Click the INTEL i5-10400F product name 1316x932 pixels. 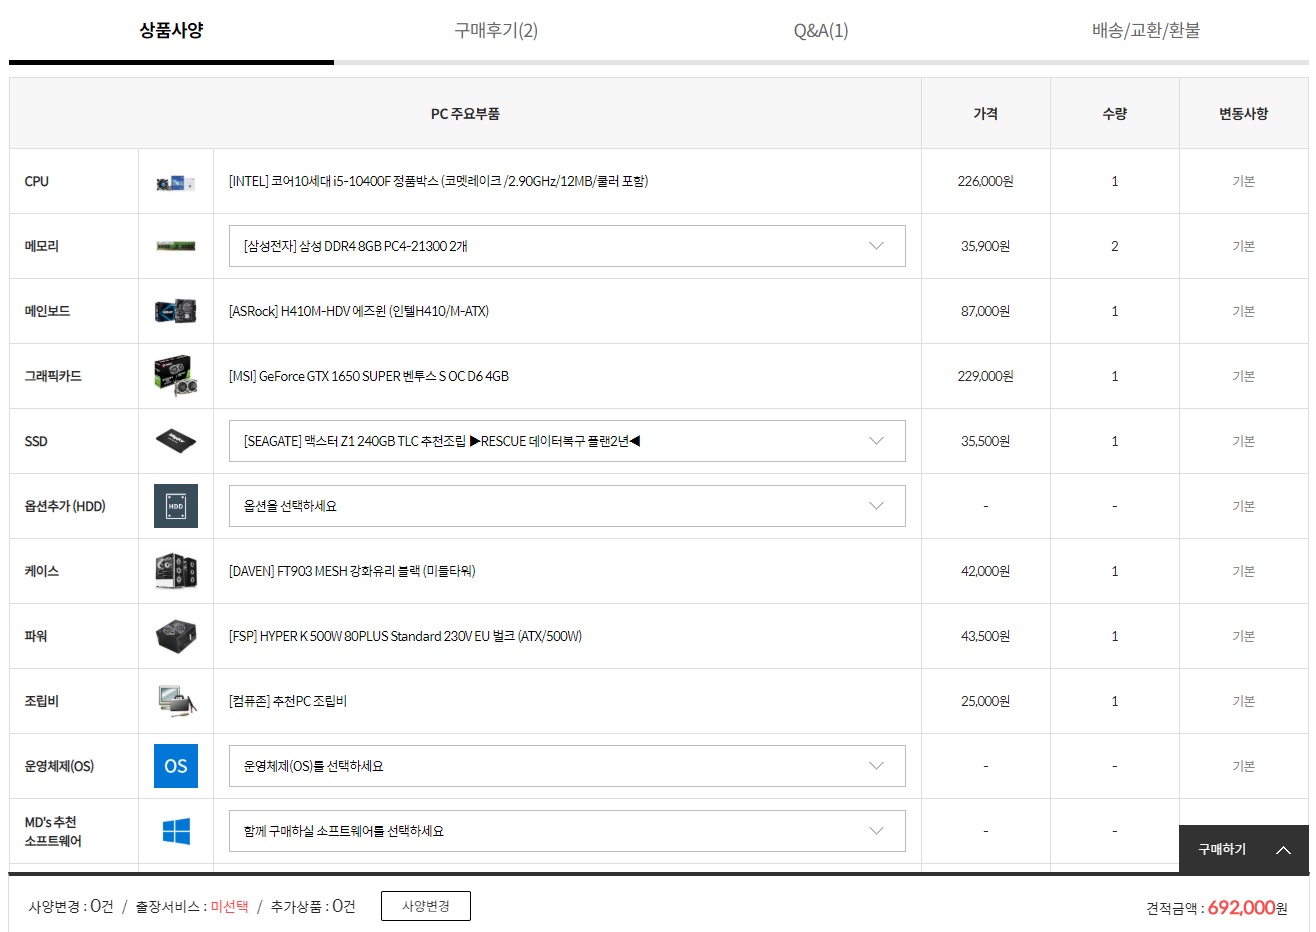438,181
